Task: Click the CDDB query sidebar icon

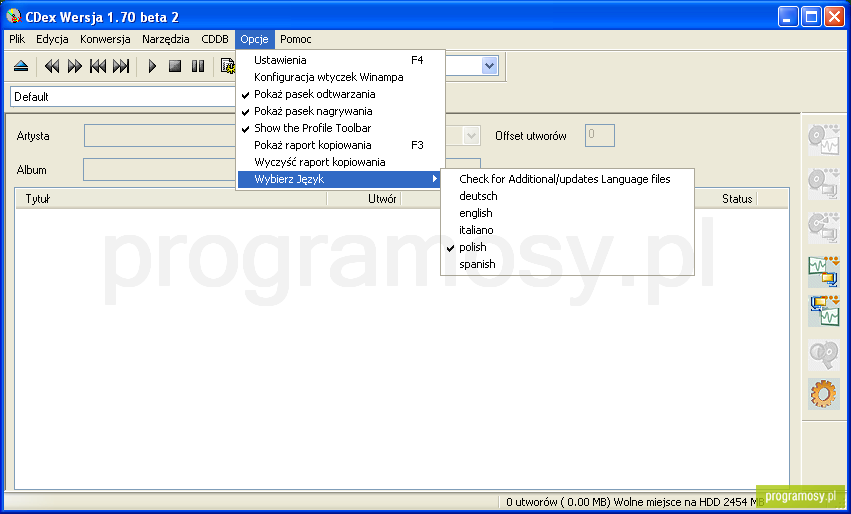Action: tap(823, 355)
